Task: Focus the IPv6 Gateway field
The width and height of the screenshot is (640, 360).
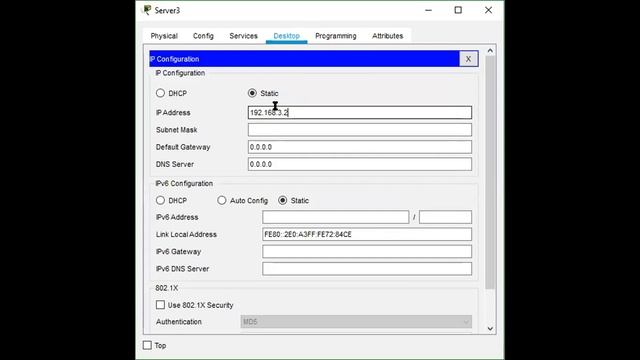Action: pyautogui.click(x=367, y=251)
